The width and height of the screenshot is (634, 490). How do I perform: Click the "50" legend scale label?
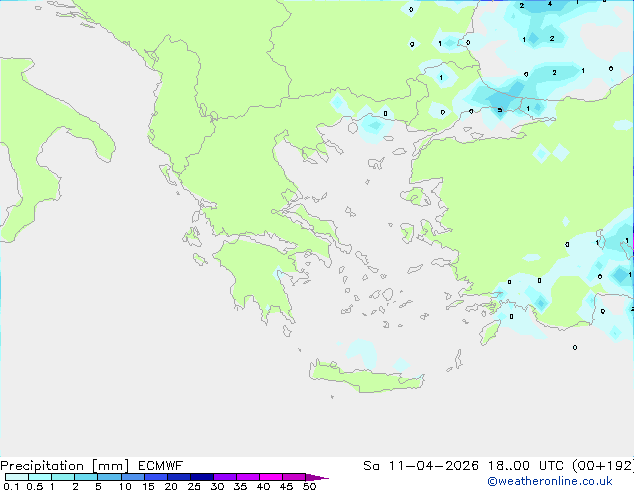309,486
